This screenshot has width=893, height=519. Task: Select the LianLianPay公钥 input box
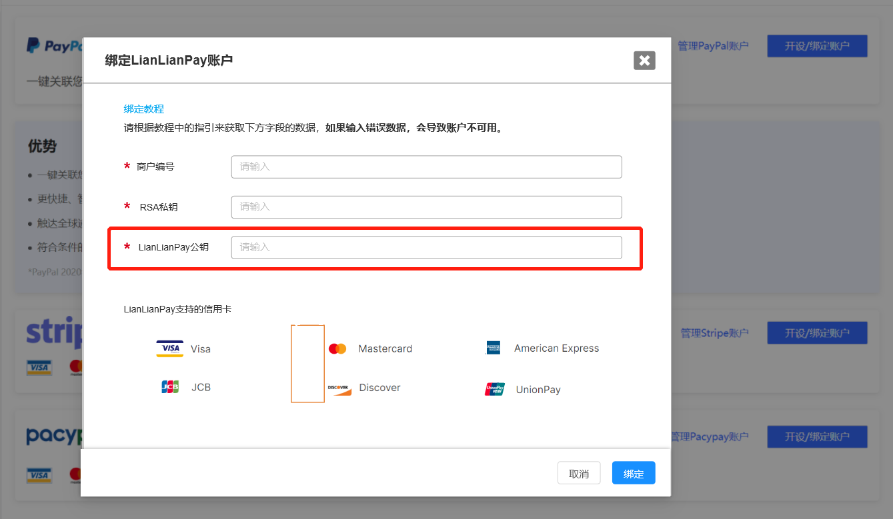[x=426, y=247]
